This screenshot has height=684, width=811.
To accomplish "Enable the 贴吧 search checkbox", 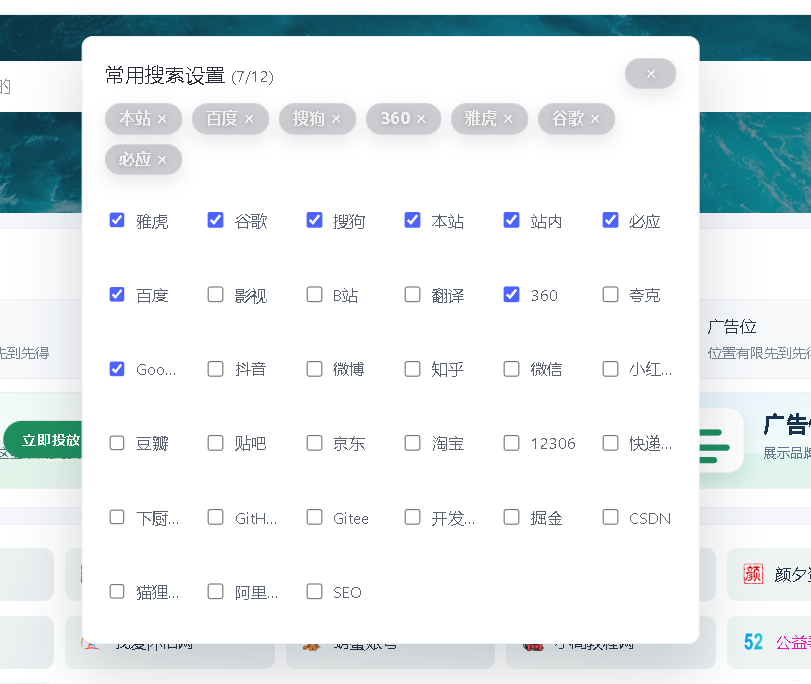I will point(215,443).
